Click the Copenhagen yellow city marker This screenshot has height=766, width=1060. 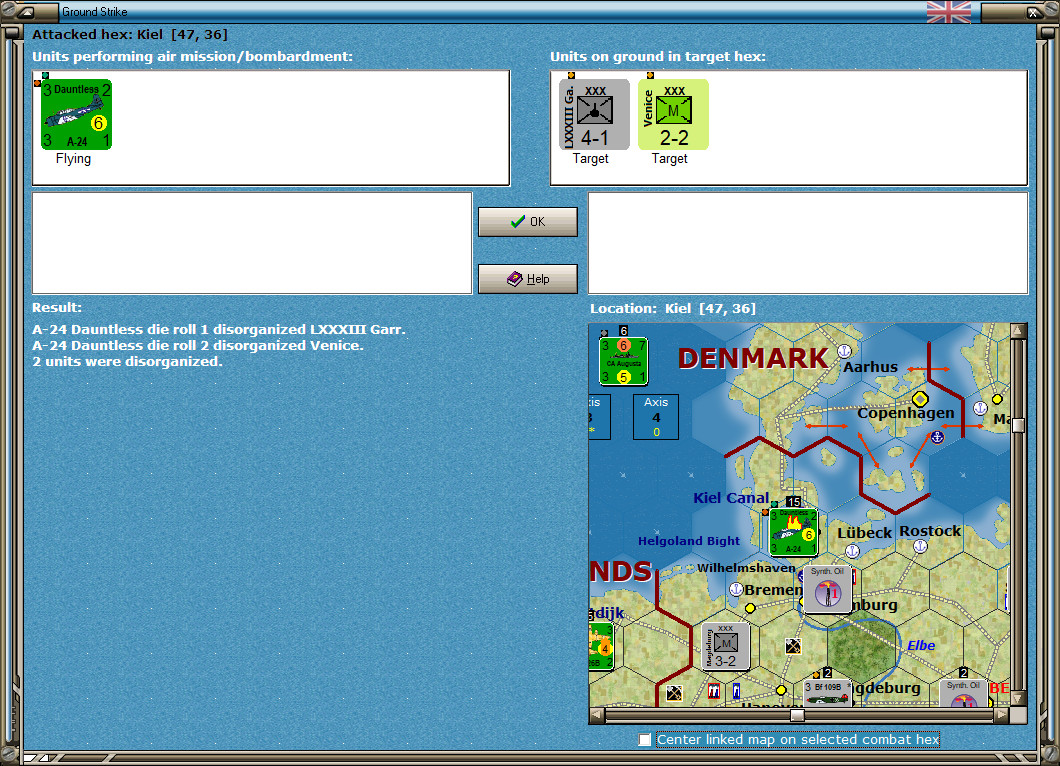coord(920,399)
